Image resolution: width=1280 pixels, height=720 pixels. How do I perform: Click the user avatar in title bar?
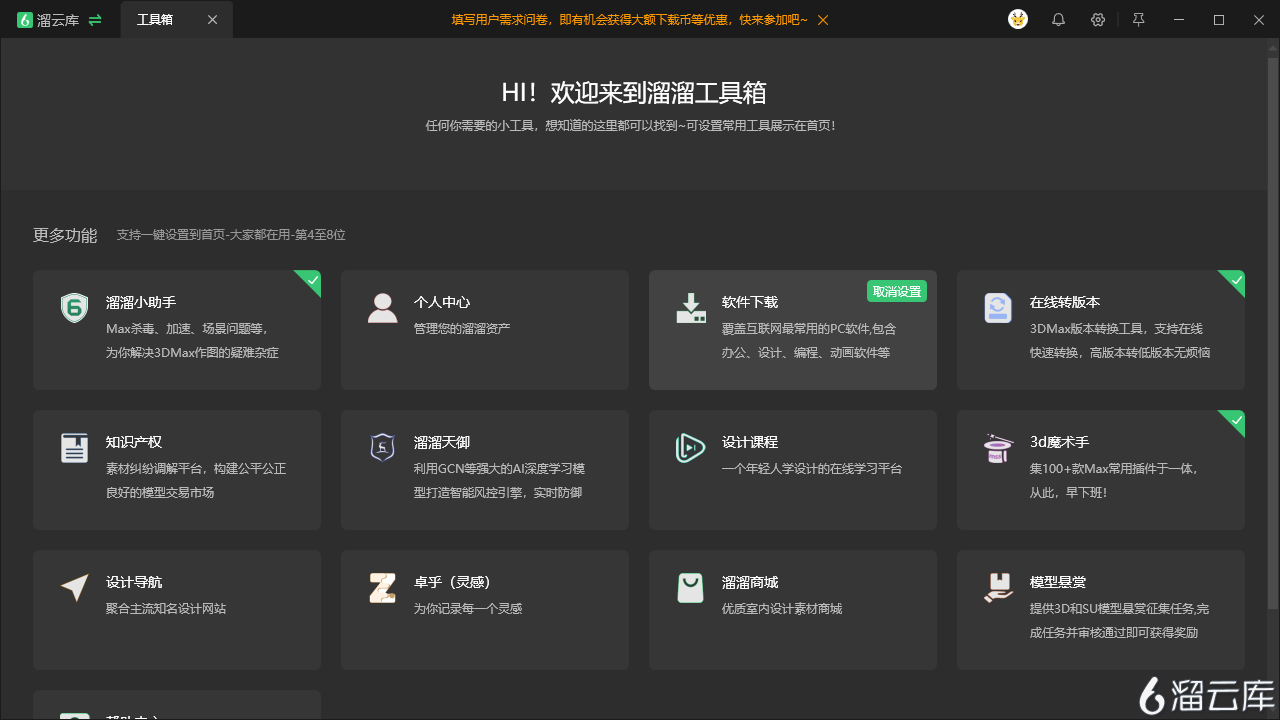(x=1018, y=19)
